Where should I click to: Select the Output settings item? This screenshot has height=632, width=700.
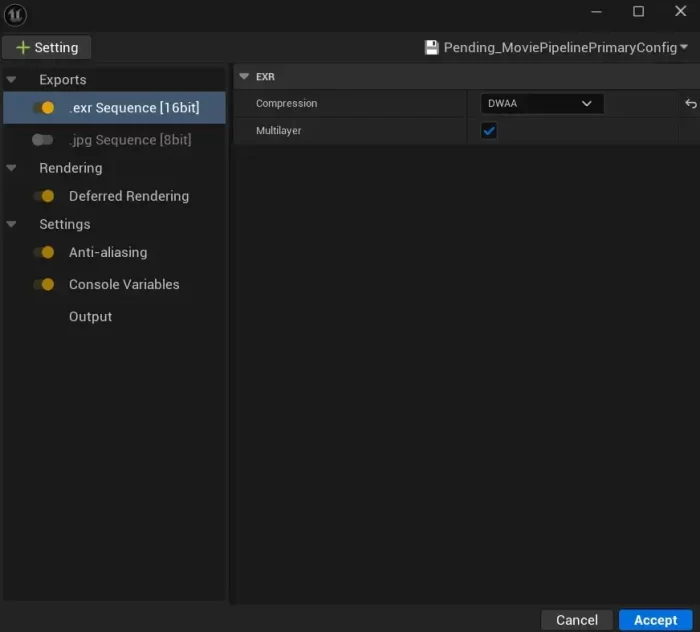pos(90,316)
